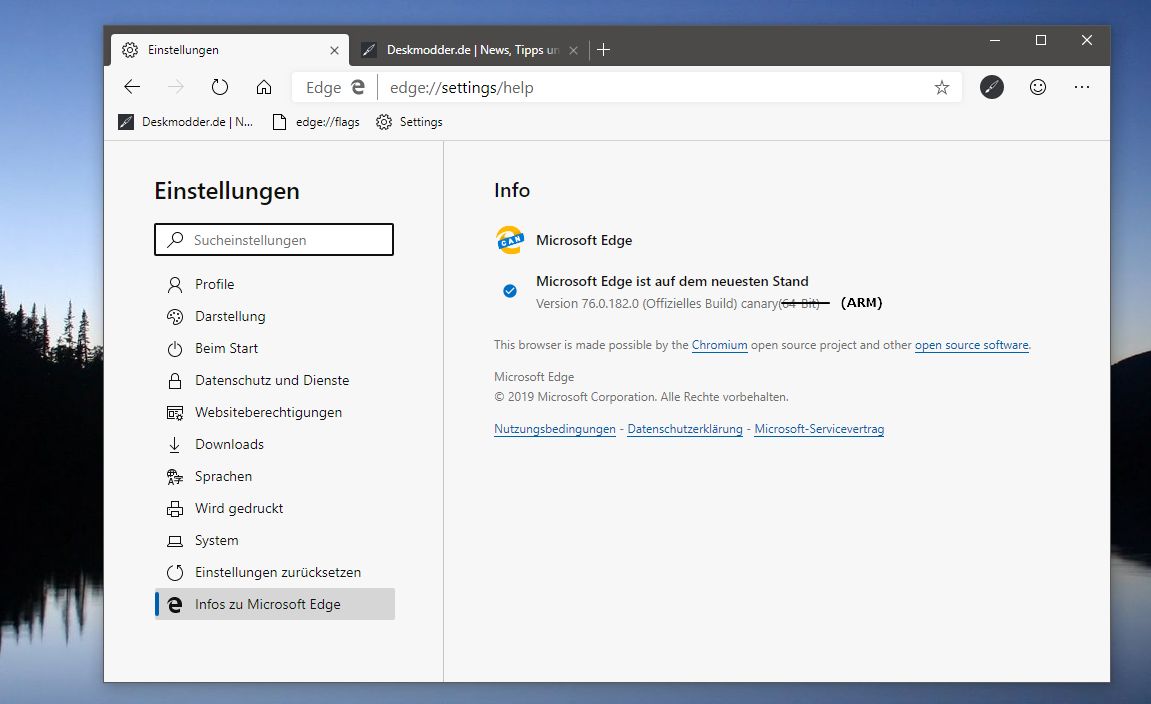1151x704 pixels.
Task: Click the Sprachen language icon
Action: point(175,477)
